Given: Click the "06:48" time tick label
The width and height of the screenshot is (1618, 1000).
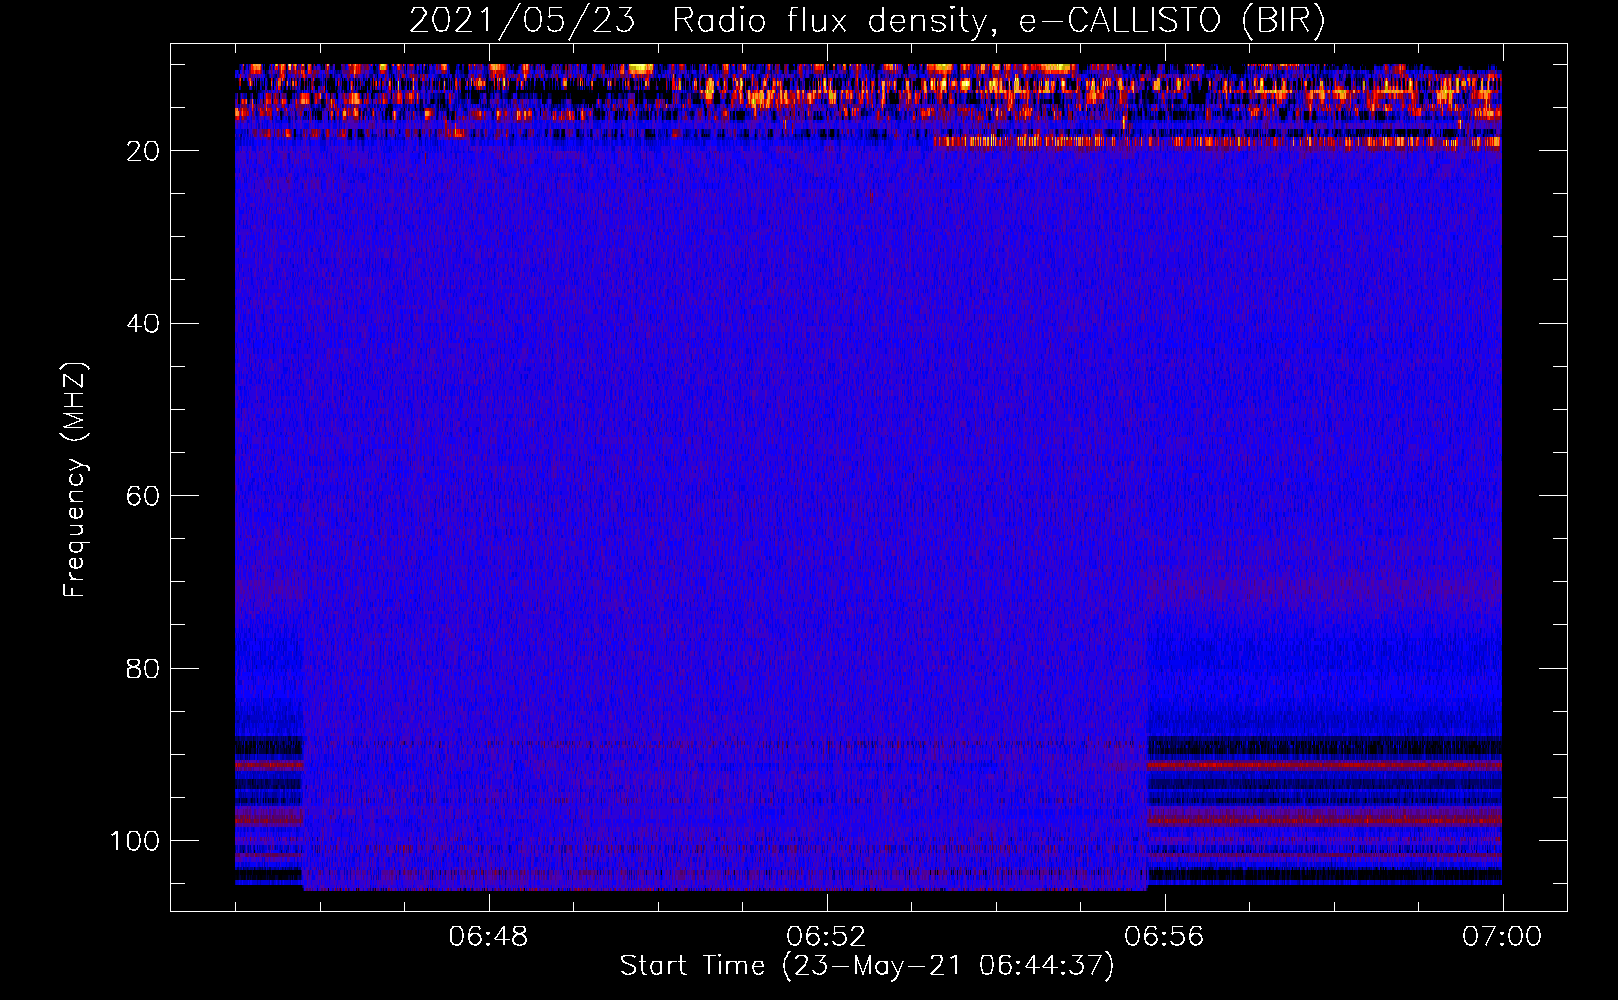Looking at the screenshot, I should coord(488,937).
